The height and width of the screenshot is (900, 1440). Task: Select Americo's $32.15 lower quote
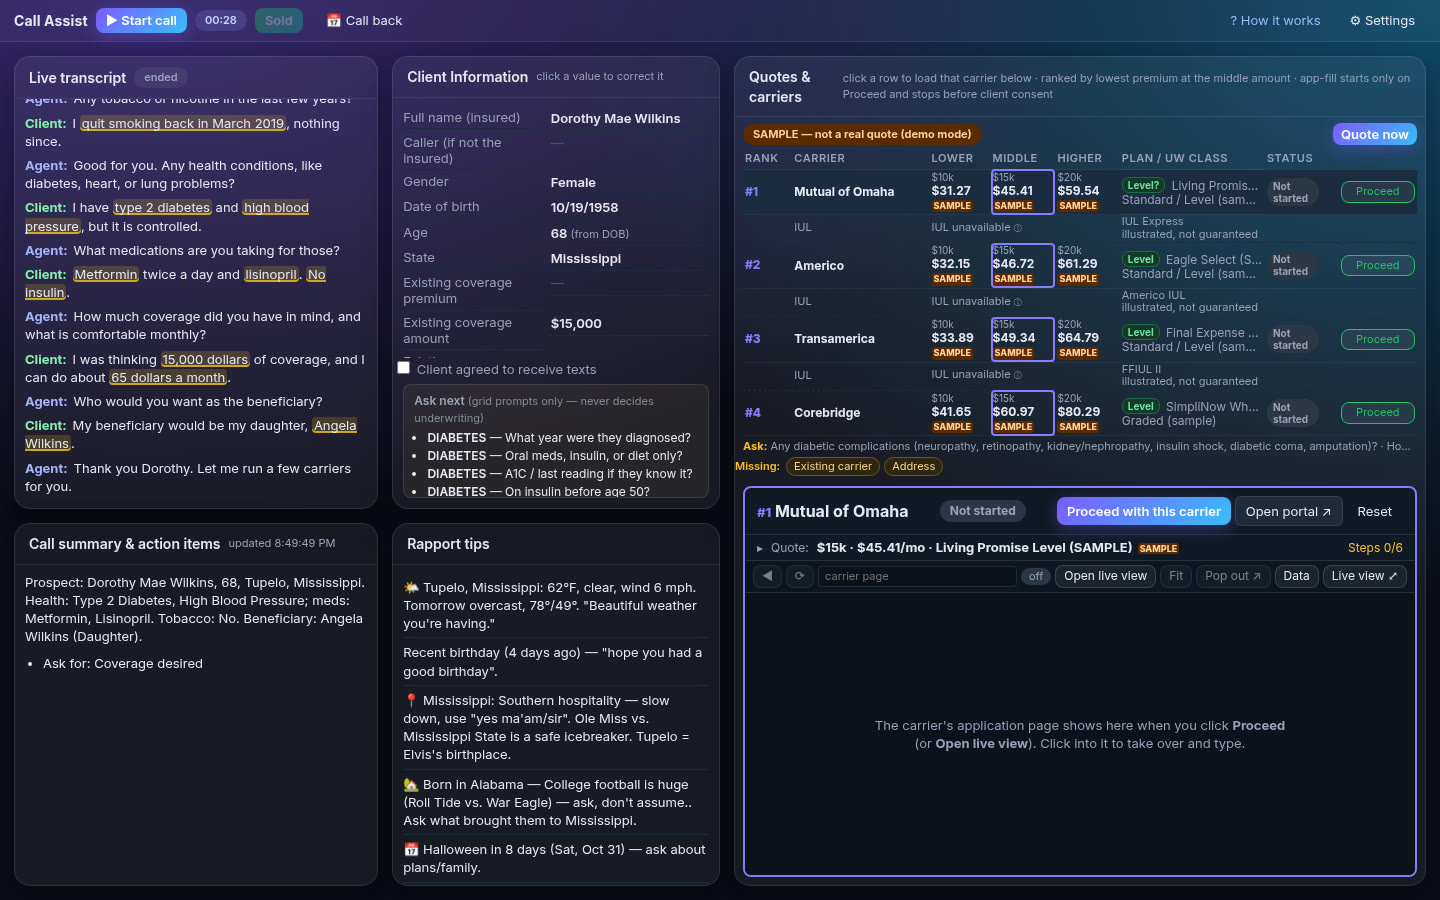tap(952, 265)
